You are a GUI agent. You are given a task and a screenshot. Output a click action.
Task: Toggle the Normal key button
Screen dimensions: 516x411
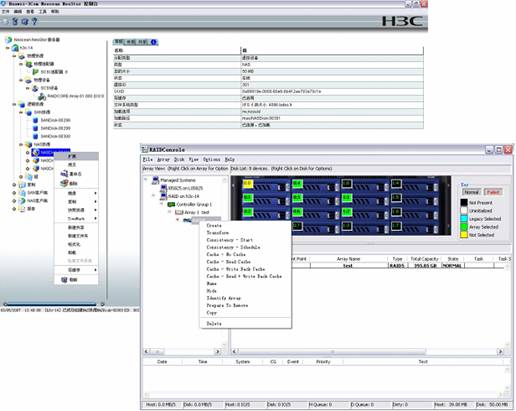(x=471, y=192)
